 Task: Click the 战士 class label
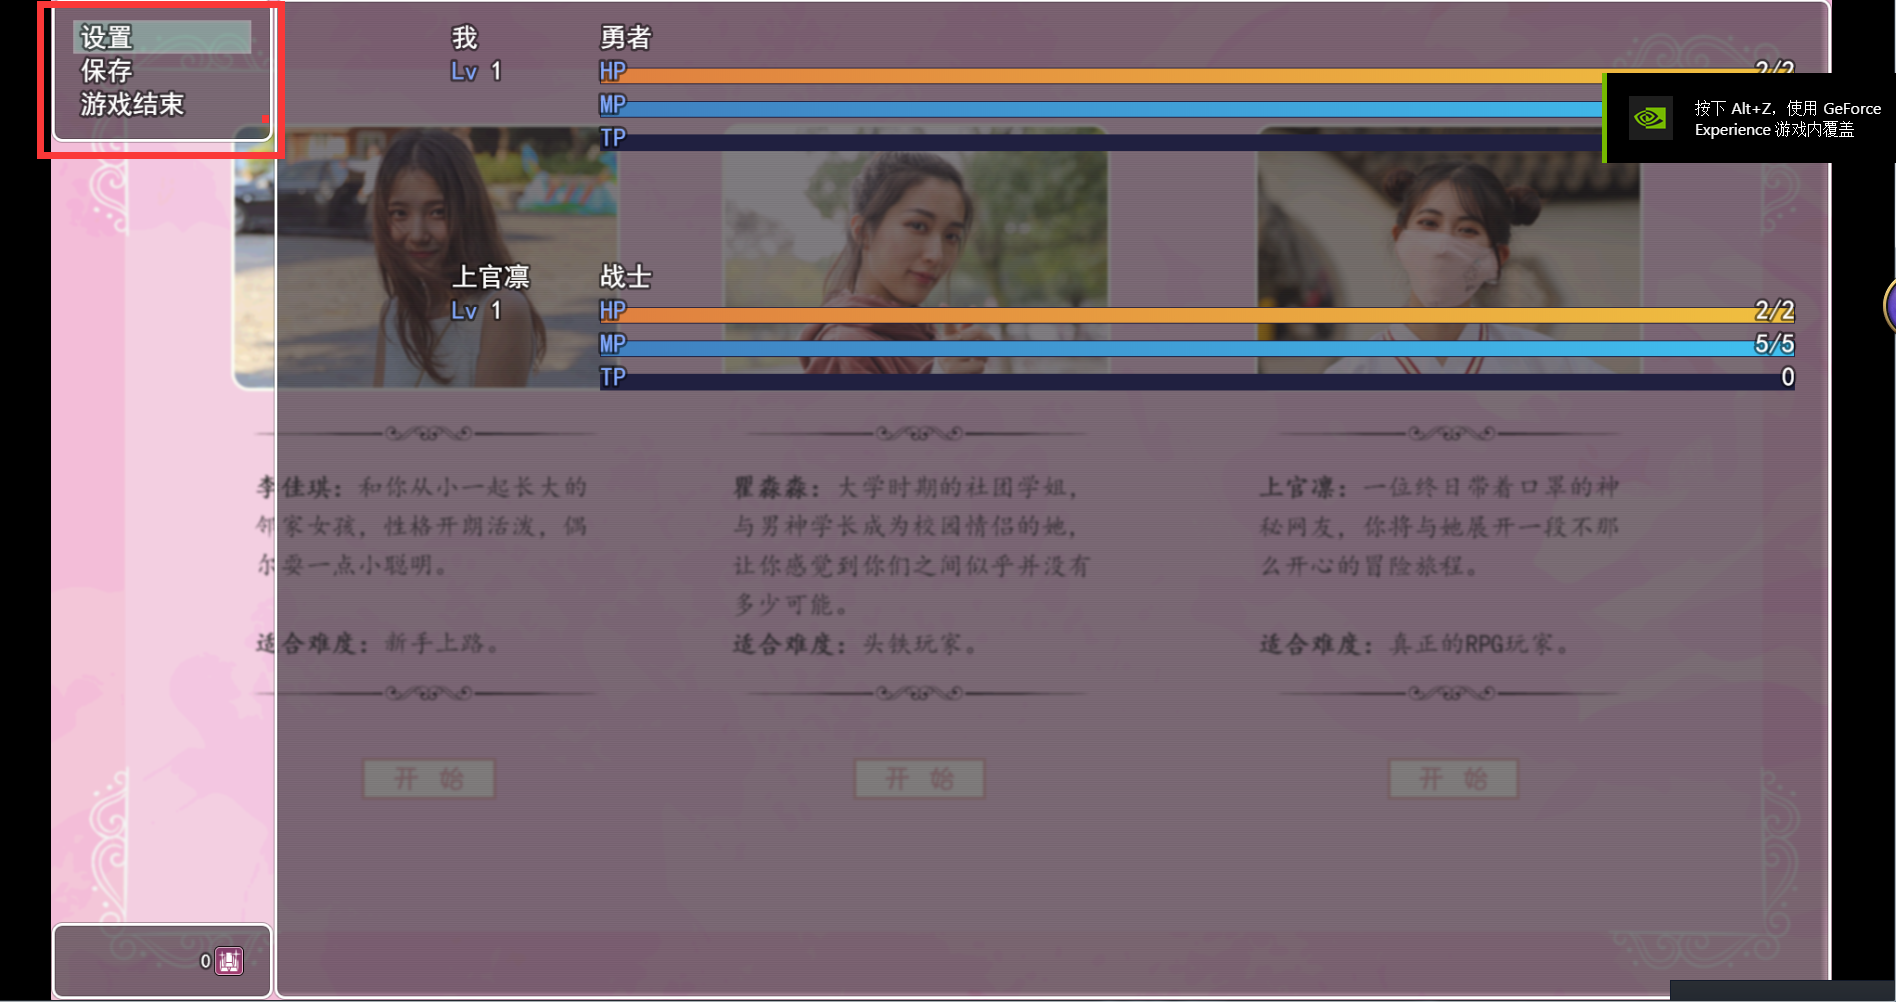pyautogui.click(x=626, y=277)
